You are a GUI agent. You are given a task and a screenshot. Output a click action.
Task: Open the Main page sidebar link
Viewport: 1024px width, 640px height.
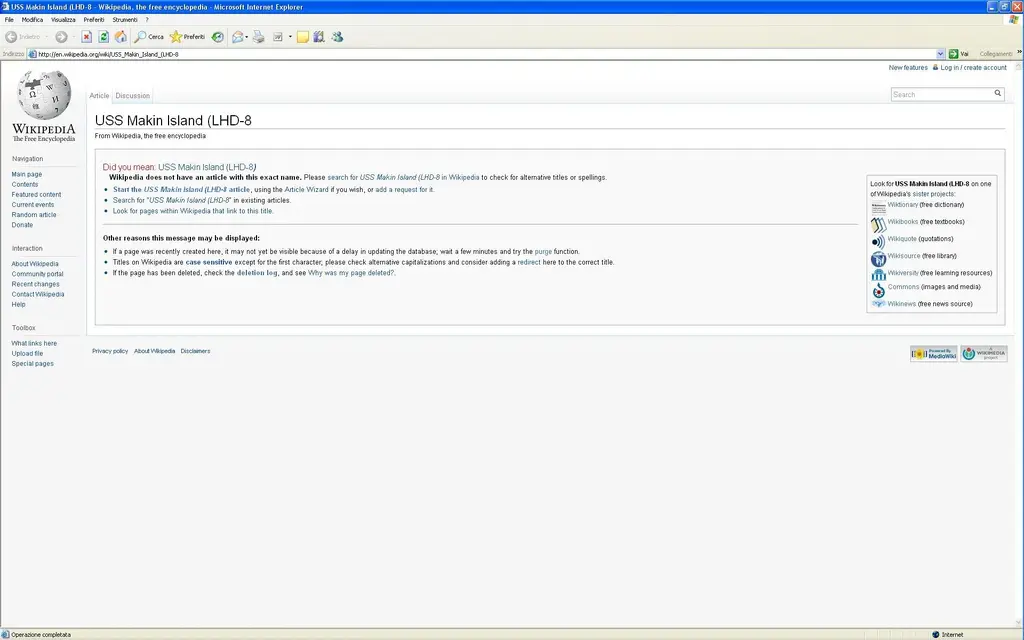click(27, 174)
